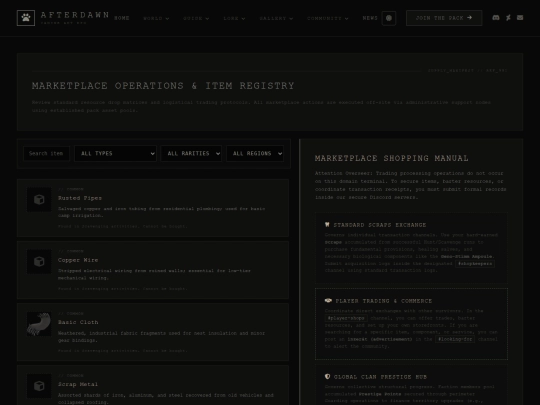Expand the Gallery nav menu

276,18
